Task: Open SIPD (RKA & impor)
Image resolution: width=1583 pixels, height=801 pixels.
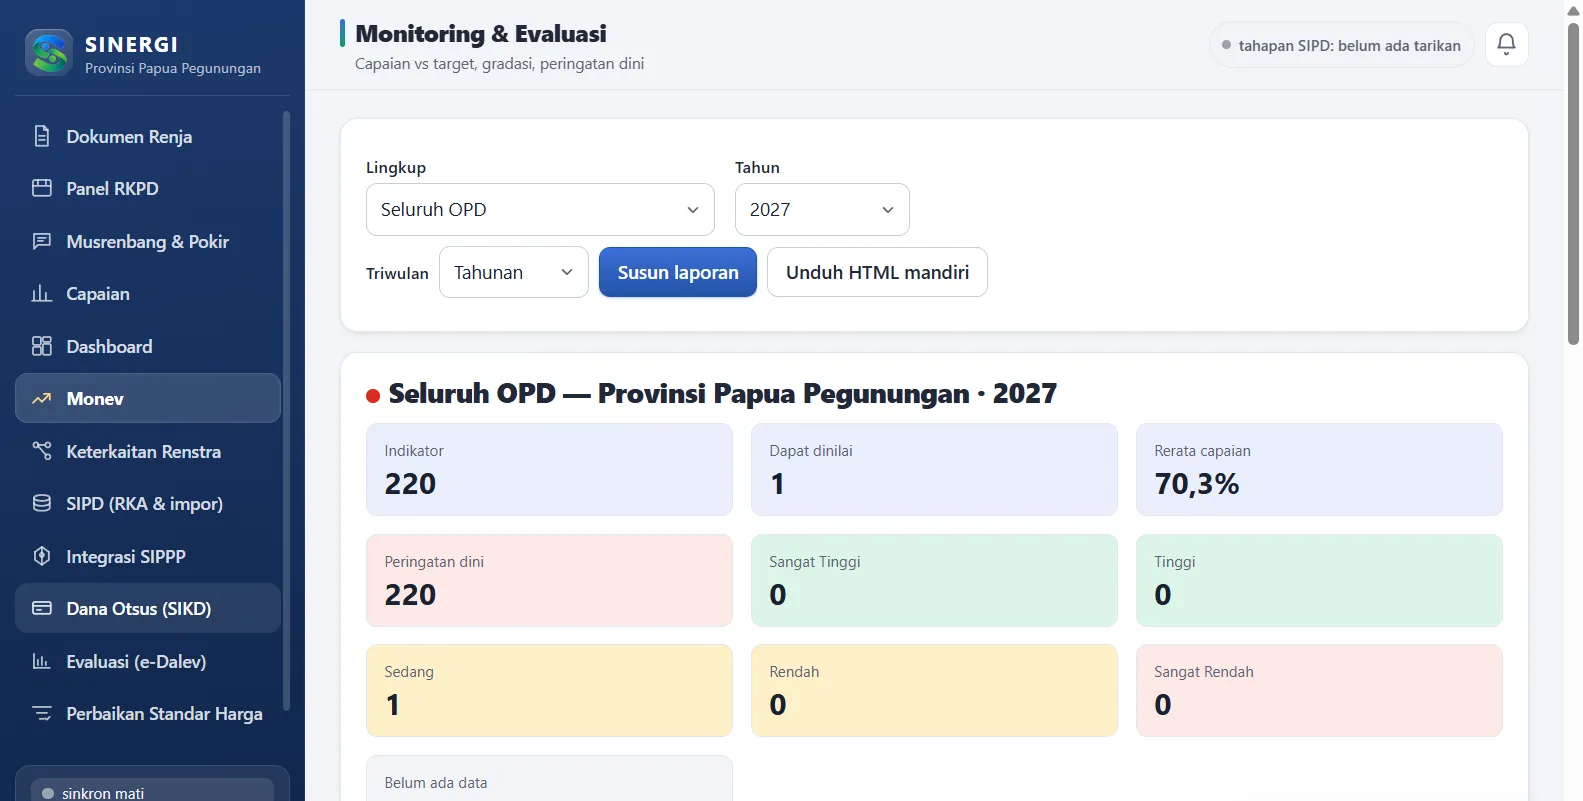Action: click(x=148, y=503)
